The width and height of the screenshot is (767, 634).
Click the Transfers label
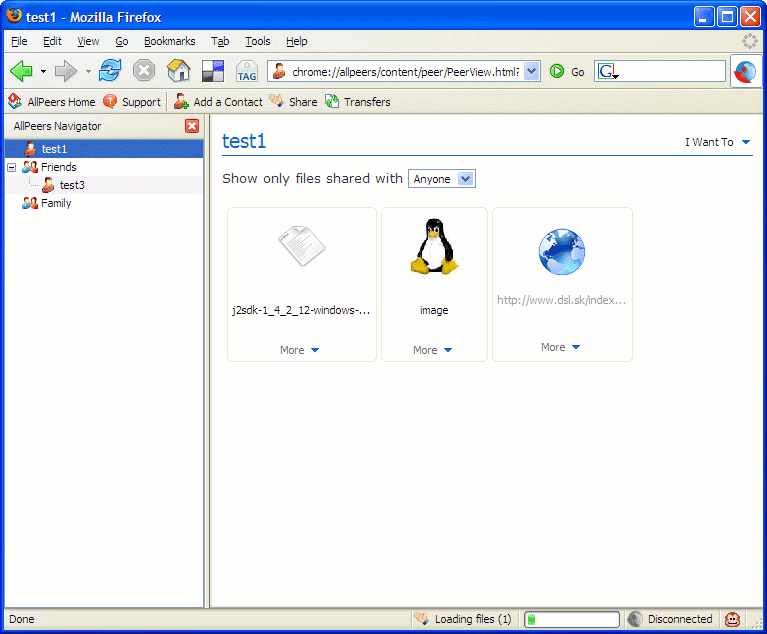click(367, 102)
